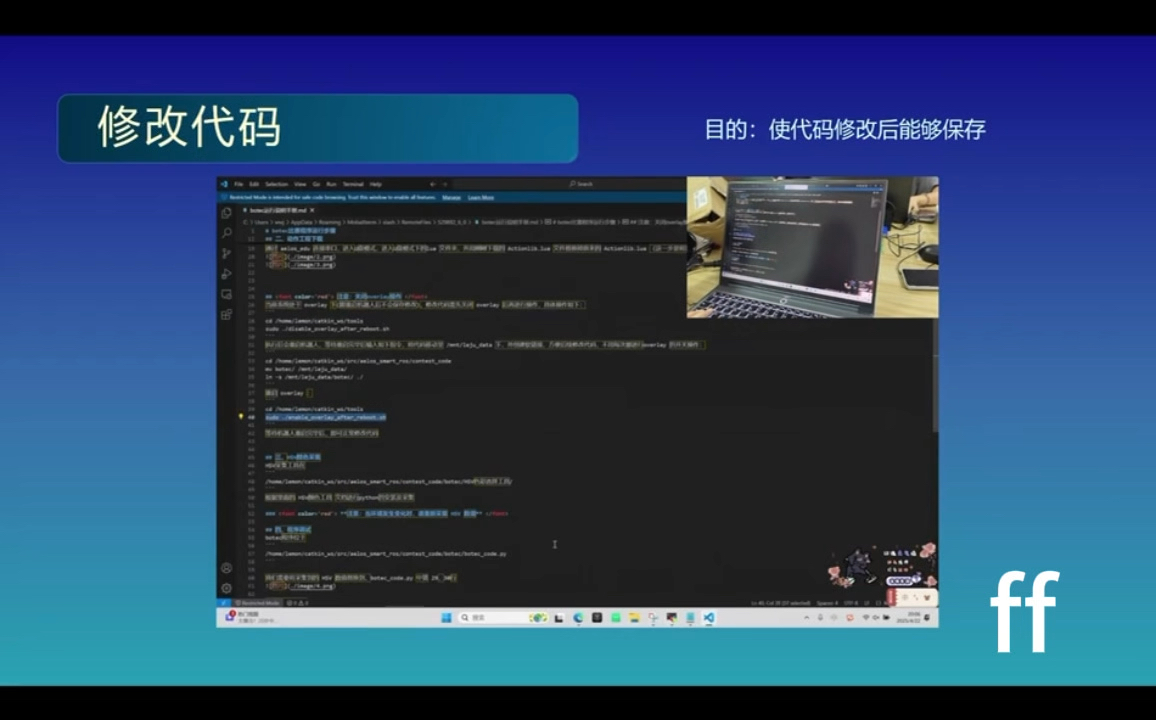Click the command center Search box
Screen dimensions: 1156x720
coord(582,184)
